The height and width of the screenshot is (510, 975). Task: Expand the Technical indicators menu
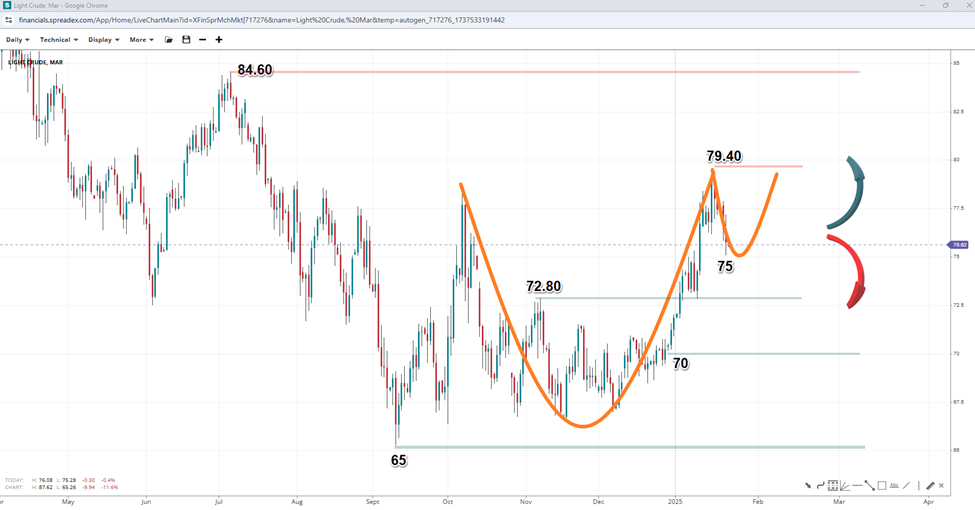58,40
